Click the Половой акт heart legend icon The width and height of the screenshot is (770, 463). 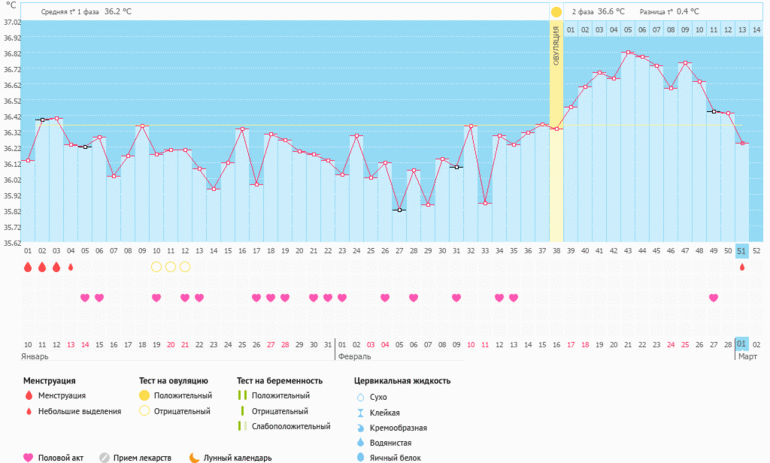tap(28, 457)
